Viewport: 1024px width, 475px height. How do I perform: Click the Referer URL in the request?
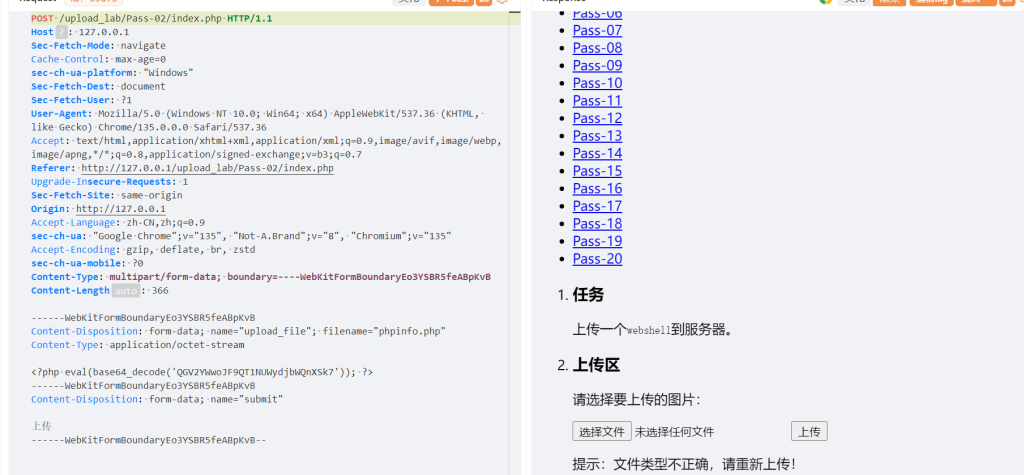point(208,169)
